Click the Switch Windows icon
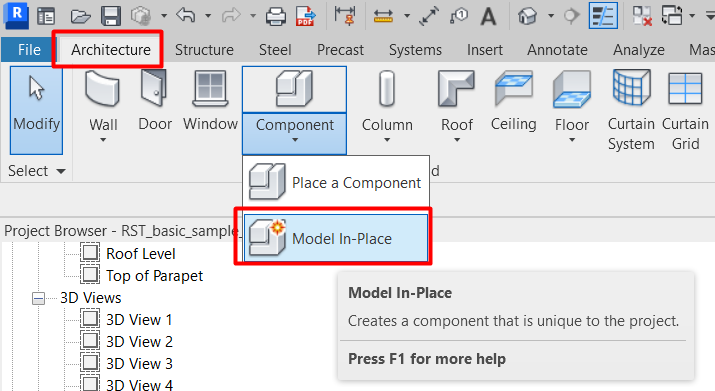The image size is (715, 391). [672, 16]
